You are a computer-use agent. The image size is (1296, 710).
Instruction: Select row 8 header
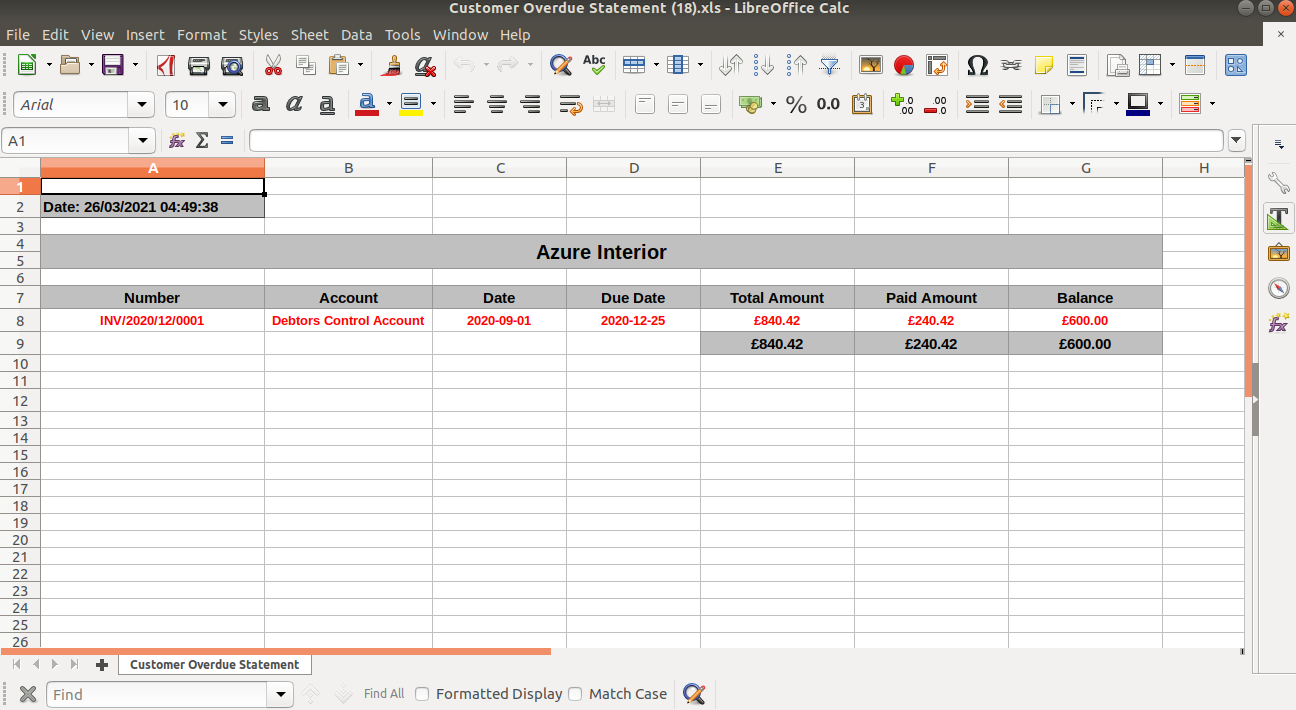point(20,321)
